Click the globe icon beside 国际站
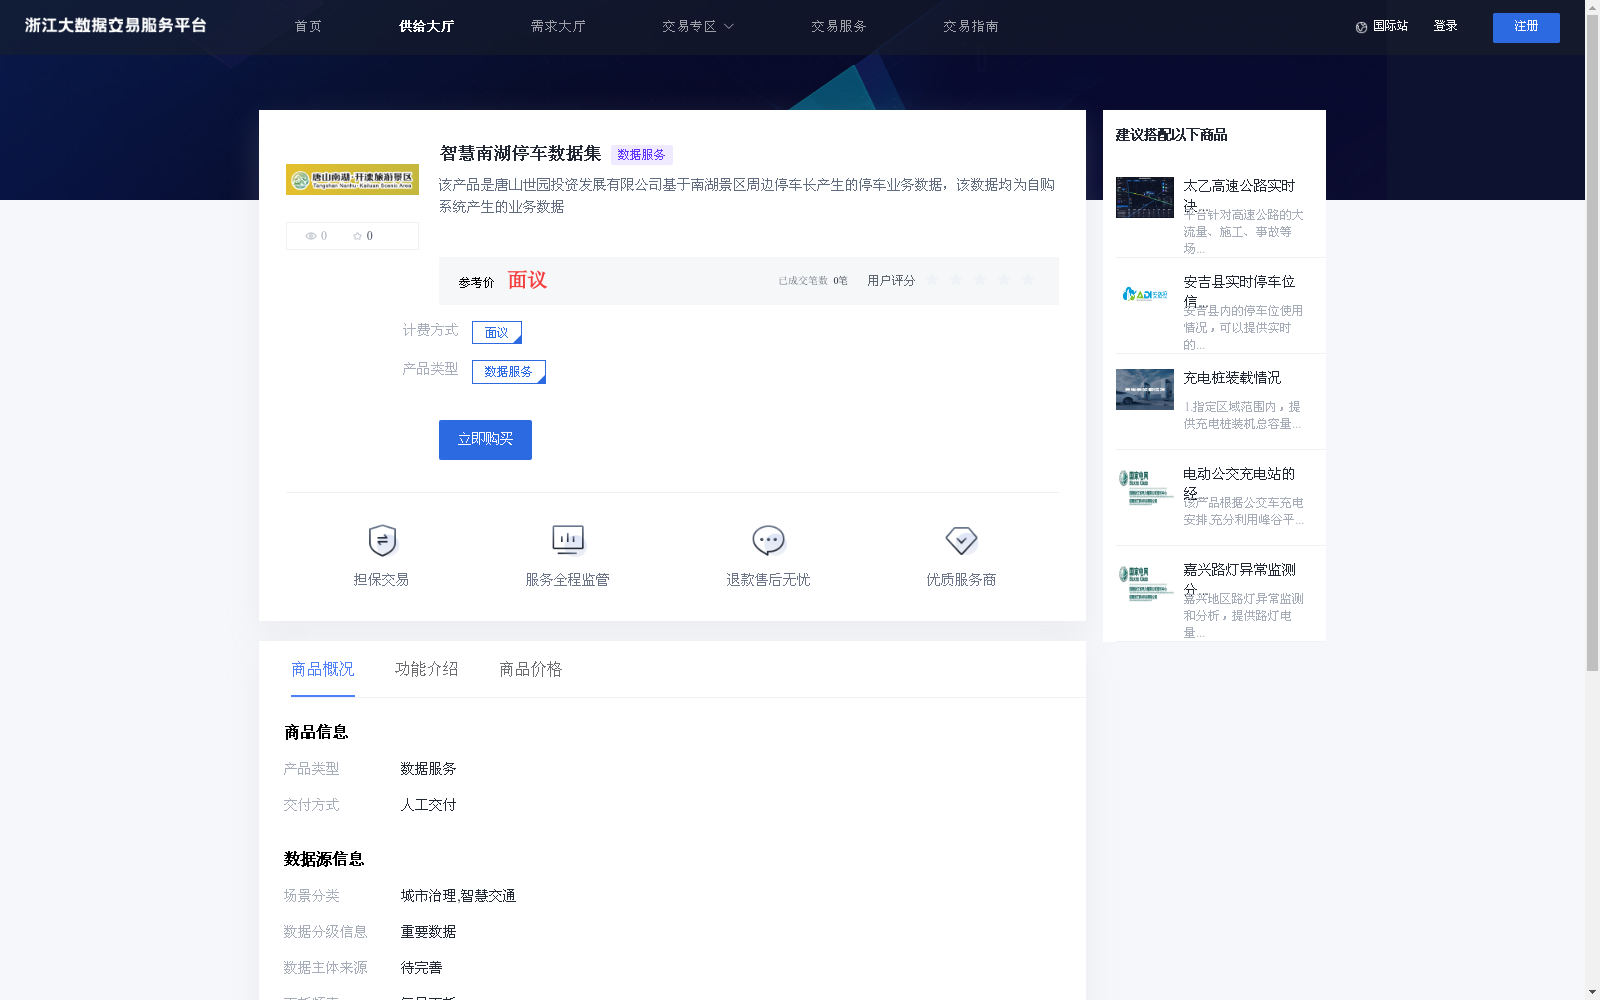This screenshot has height=1000, width=1600. [1361, 27]
